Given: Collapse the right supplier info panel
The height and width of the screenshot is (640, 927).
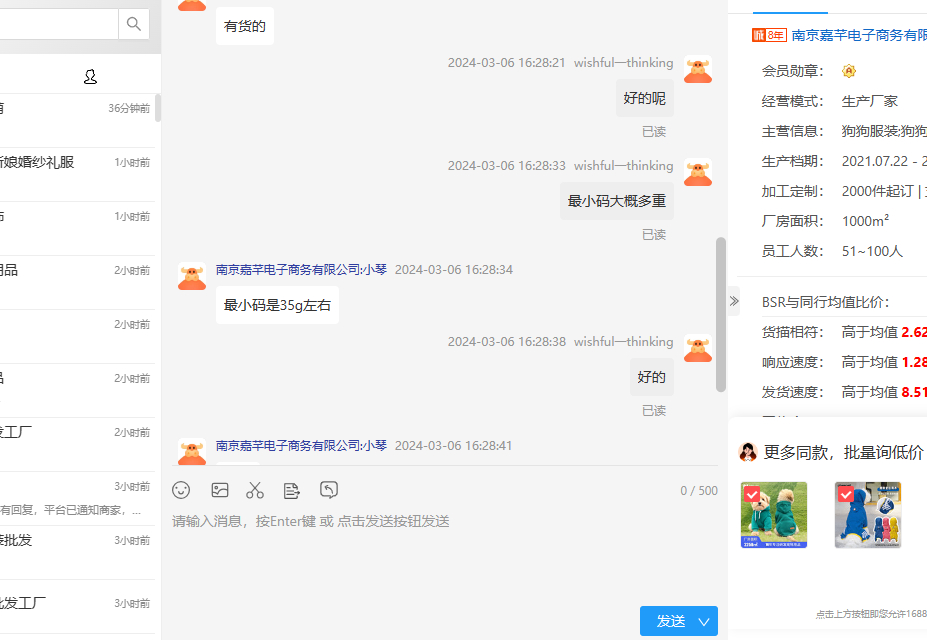Looking at the screenshot, I should [734, 301].
